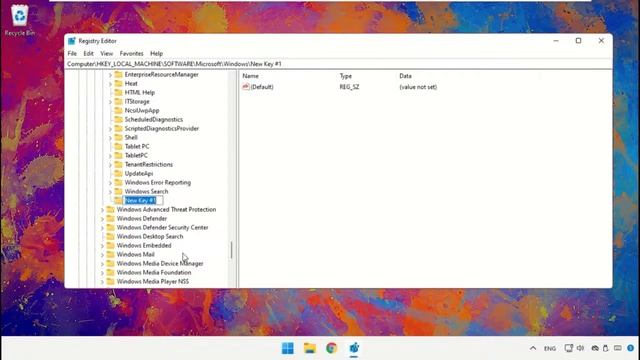The height and width of the screenshot is (360, 640).
Task: Click the (value not set) data cell
Action: tap(418, 87)
